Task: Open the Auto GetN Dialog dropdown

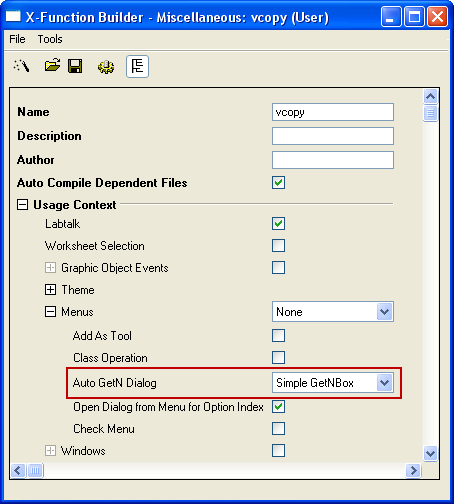Action: tap(333, 383)
